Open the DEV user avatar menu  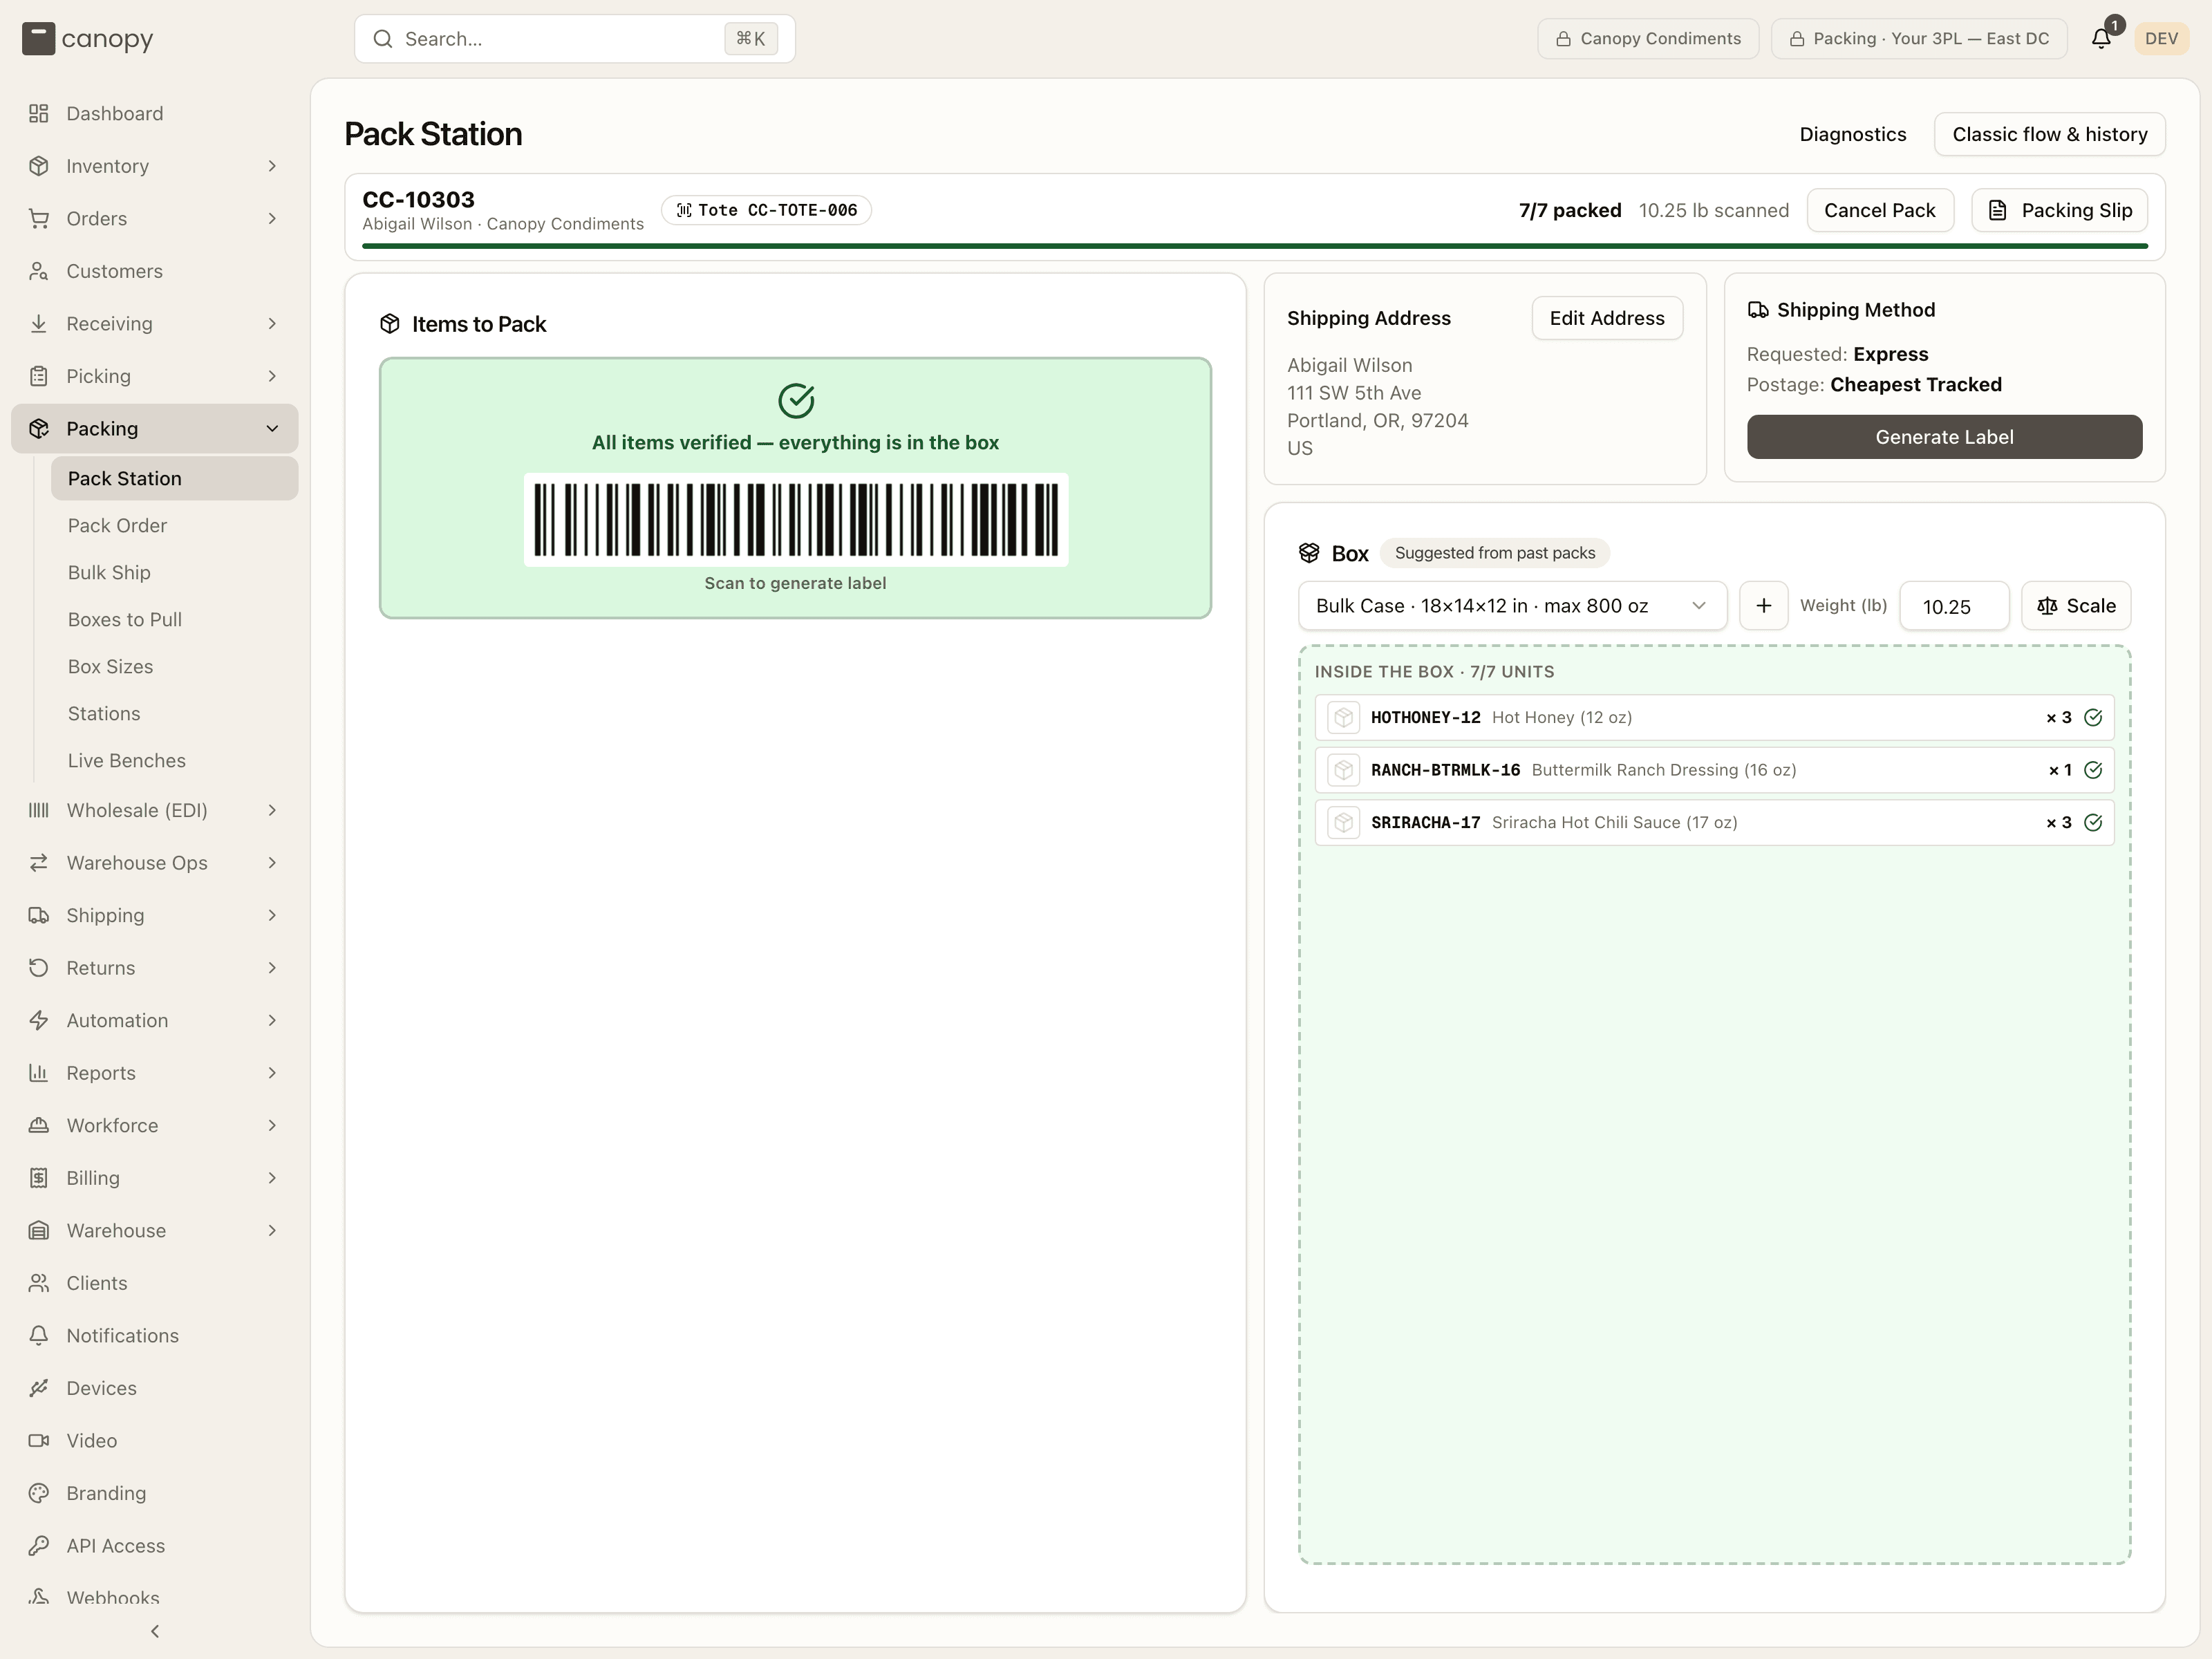(2161, 39)
